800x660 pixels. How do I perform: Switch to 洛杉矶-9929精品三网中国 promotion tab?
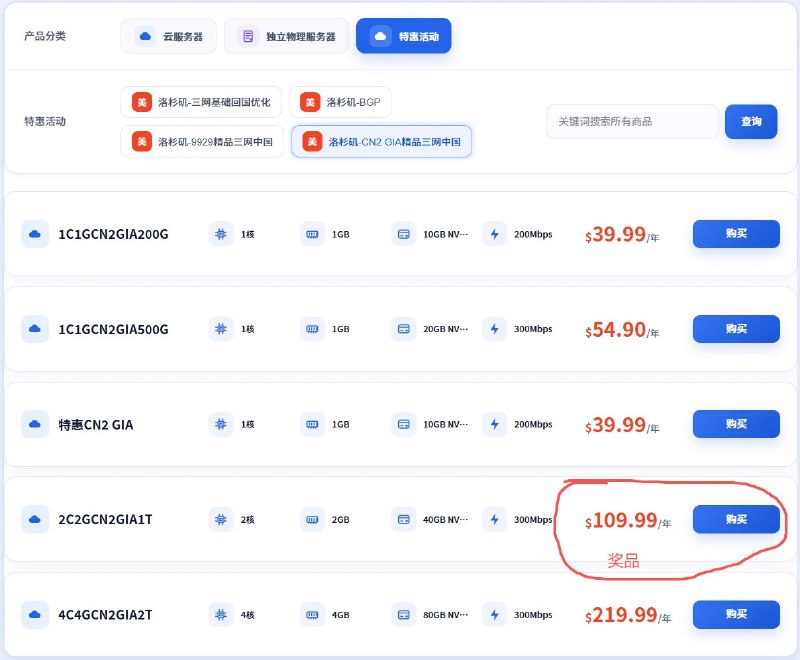[202, 141]
